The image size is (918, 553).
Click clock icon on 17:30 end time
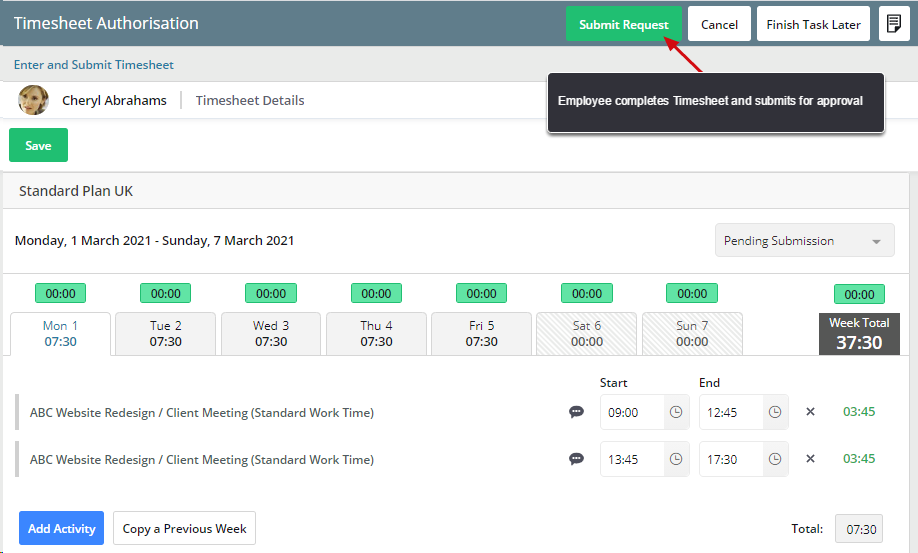coord(775,459)
